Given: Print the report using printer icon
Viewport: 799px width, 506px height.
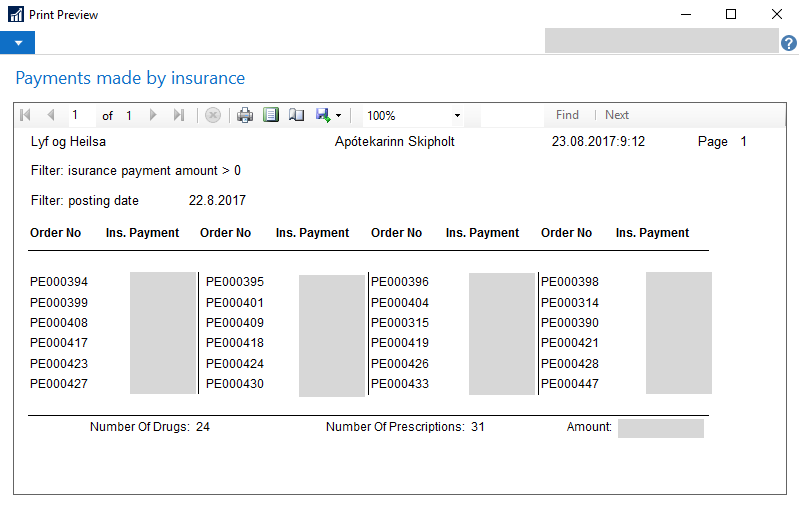Looking at the screenshot, I should 245,115.
